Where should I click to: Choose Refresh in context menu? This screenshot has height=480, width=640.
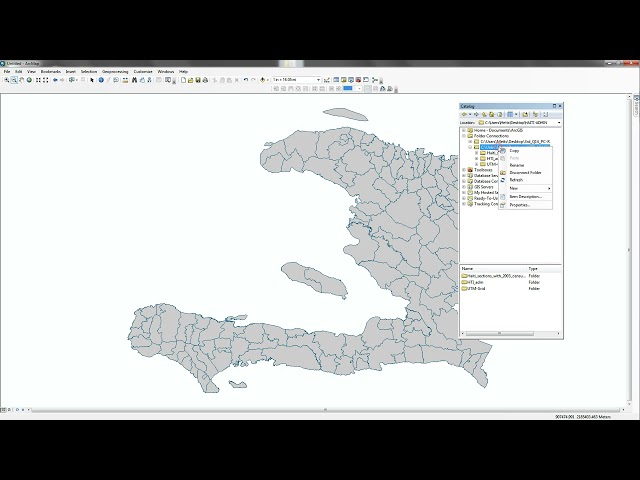click(525, 180)
